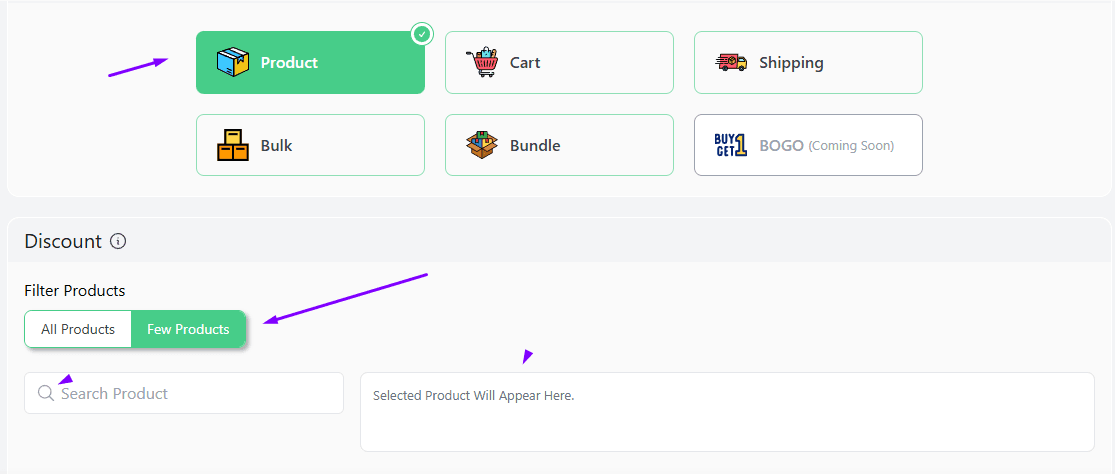Pick the Bulk discount type label

[x=277, y=146]
